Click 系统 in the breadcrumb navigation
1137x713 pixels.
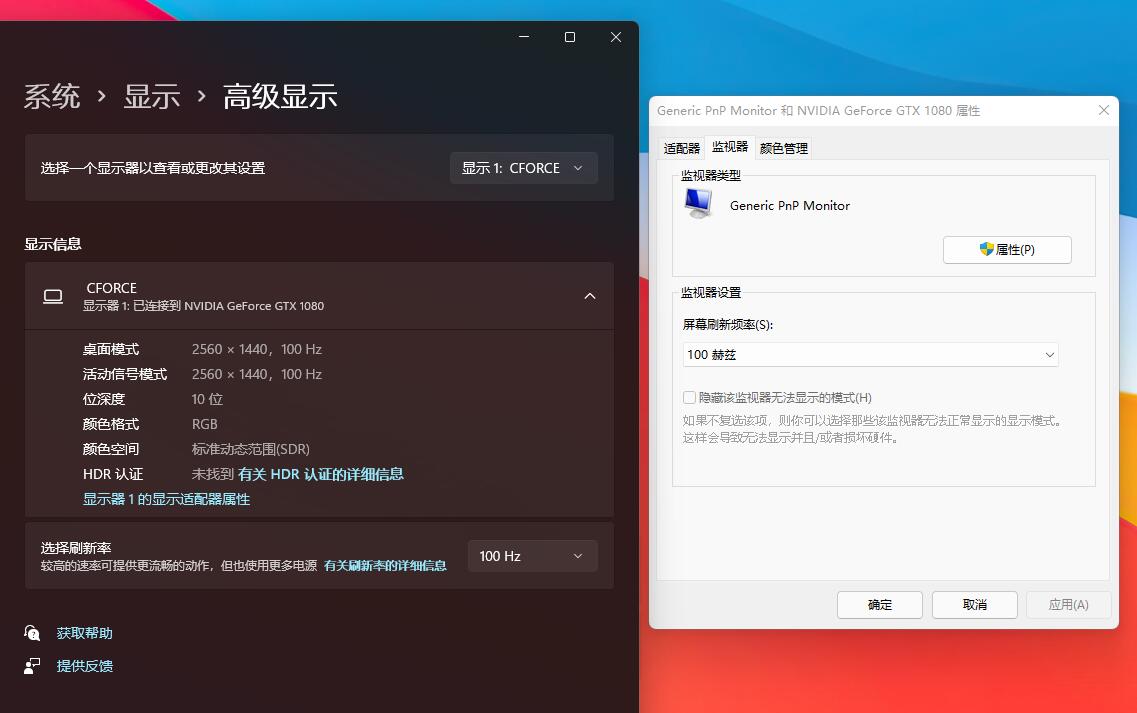pyautogui.click(x=52, y=96)
